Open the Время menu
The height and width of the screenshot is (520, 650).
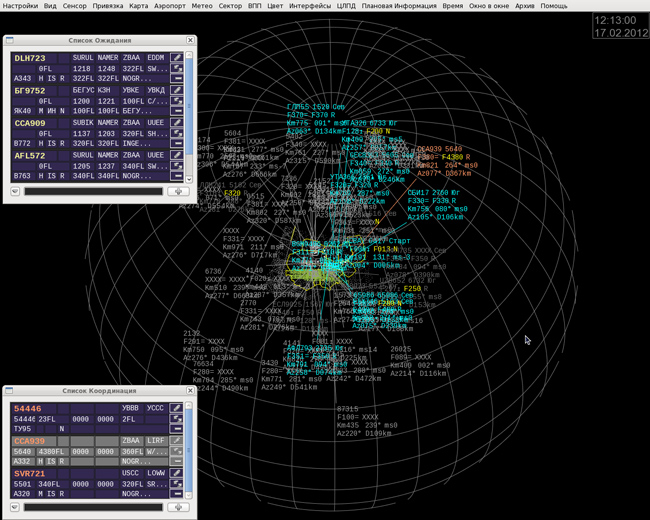click(453, 6)
